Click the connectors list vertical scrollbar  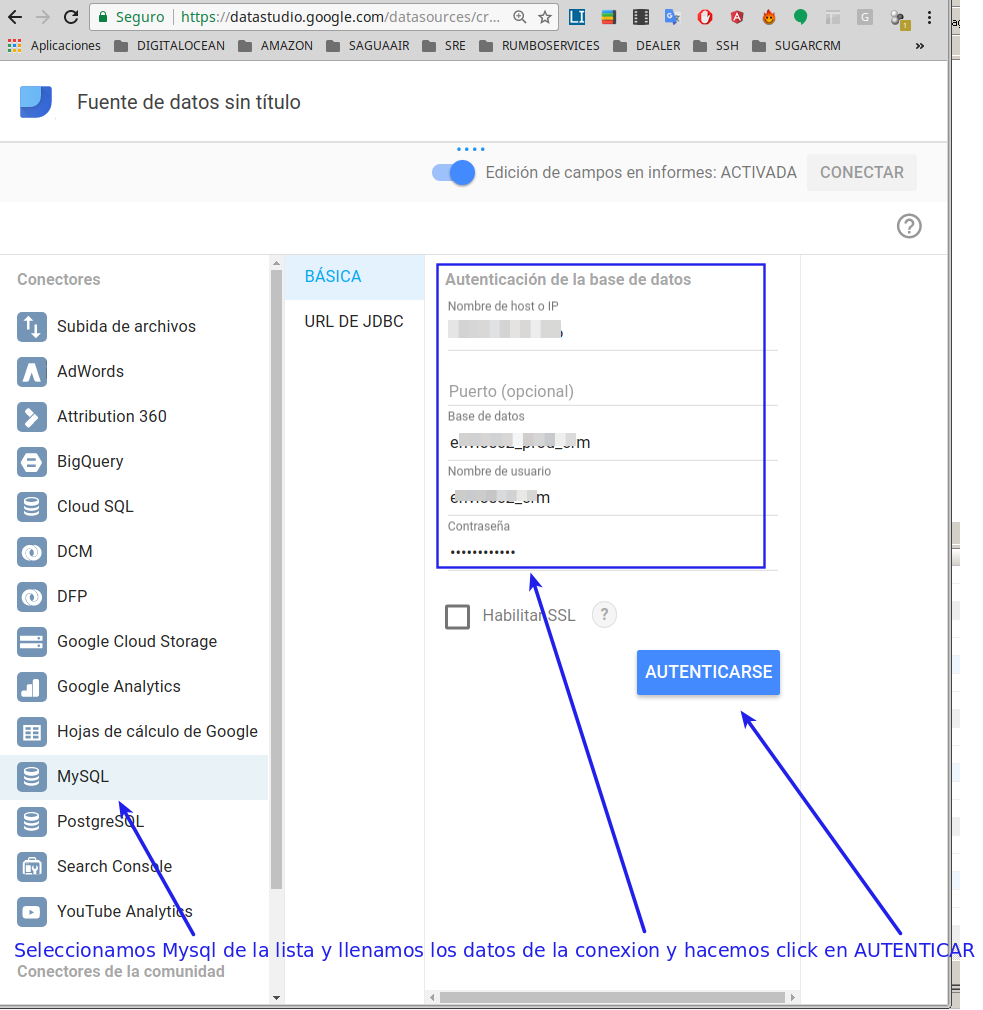[276, 580]
